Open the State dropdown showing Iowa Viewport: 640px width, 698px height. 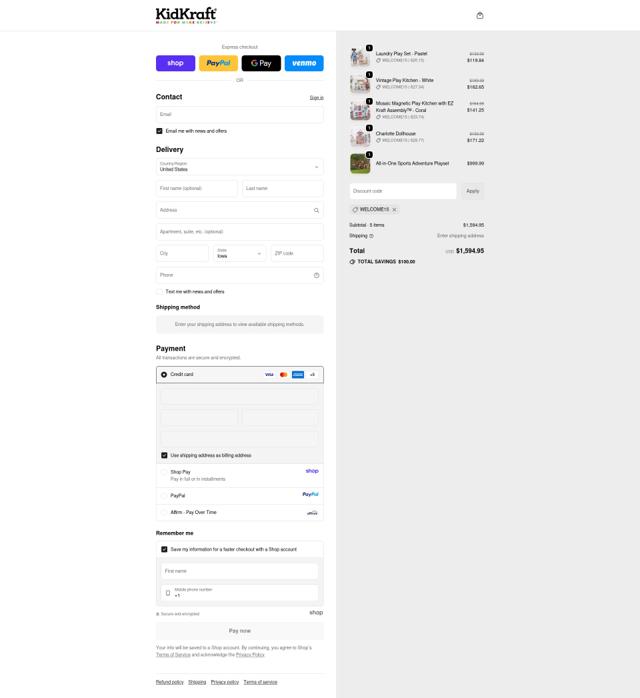point(239,253)
